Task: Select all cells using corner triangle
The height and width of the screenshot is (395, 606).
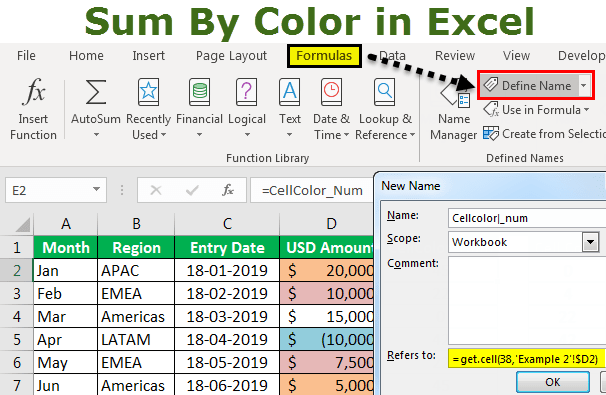Action: (23, 225)
